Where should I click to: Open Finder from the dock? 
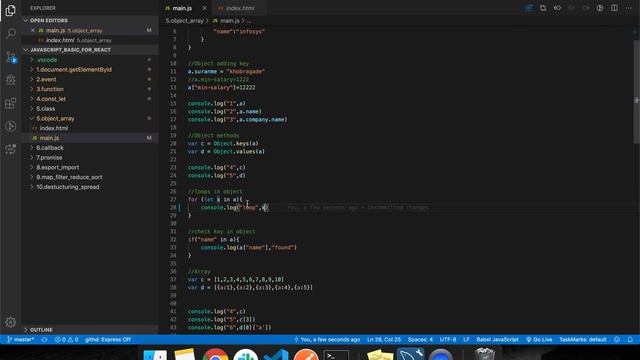[x=155, y=355]
